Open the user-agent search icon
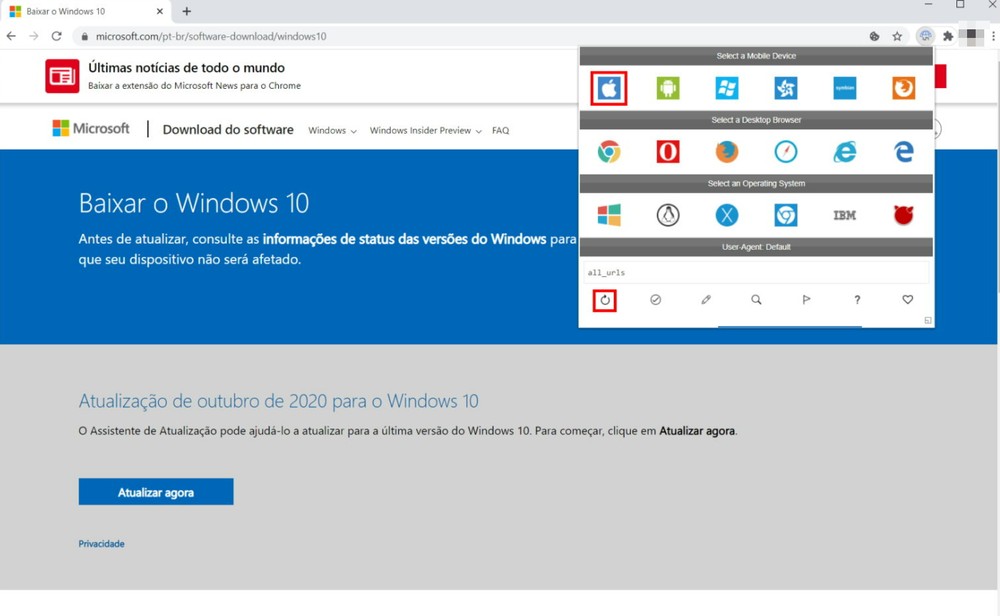The width and height of the screenshot is (1000, 616). point(756,299)
